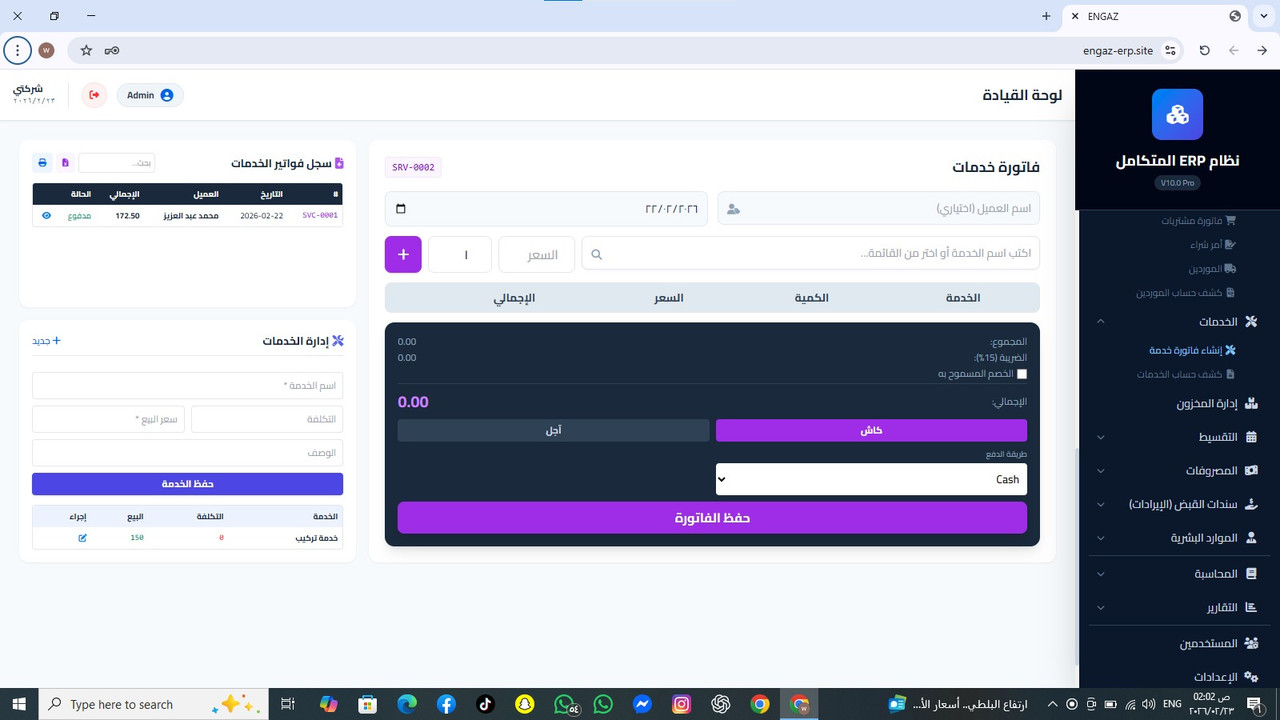This screenshot has width=1280, height=720.
Task: Export invoice log using the purple document icon
Action: (x=64, y=162)
